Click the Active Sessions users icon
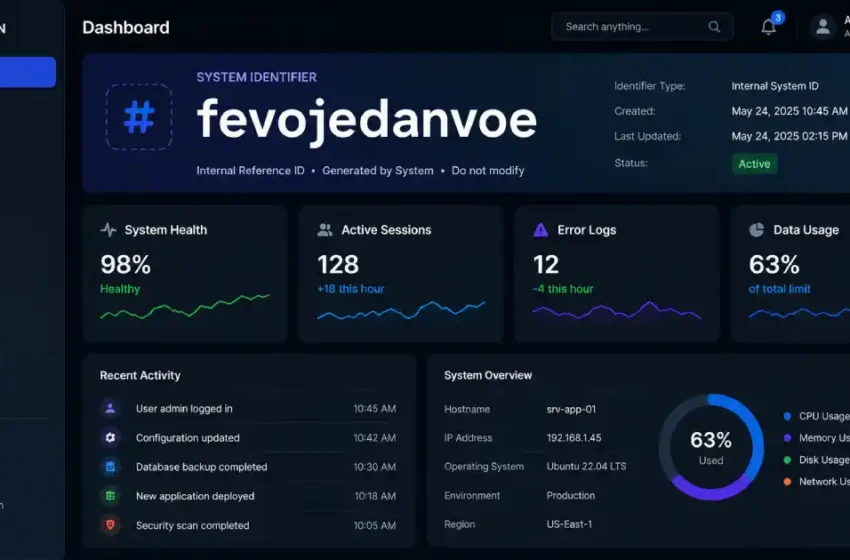850x560 pixels. [325, 230]
